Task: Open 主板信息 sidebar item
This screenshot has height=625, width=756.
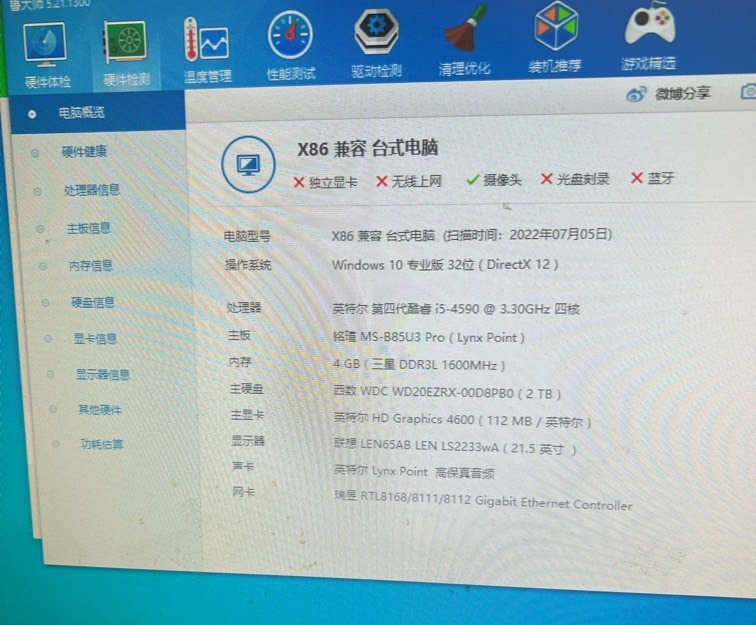Action: coord(89,228)
